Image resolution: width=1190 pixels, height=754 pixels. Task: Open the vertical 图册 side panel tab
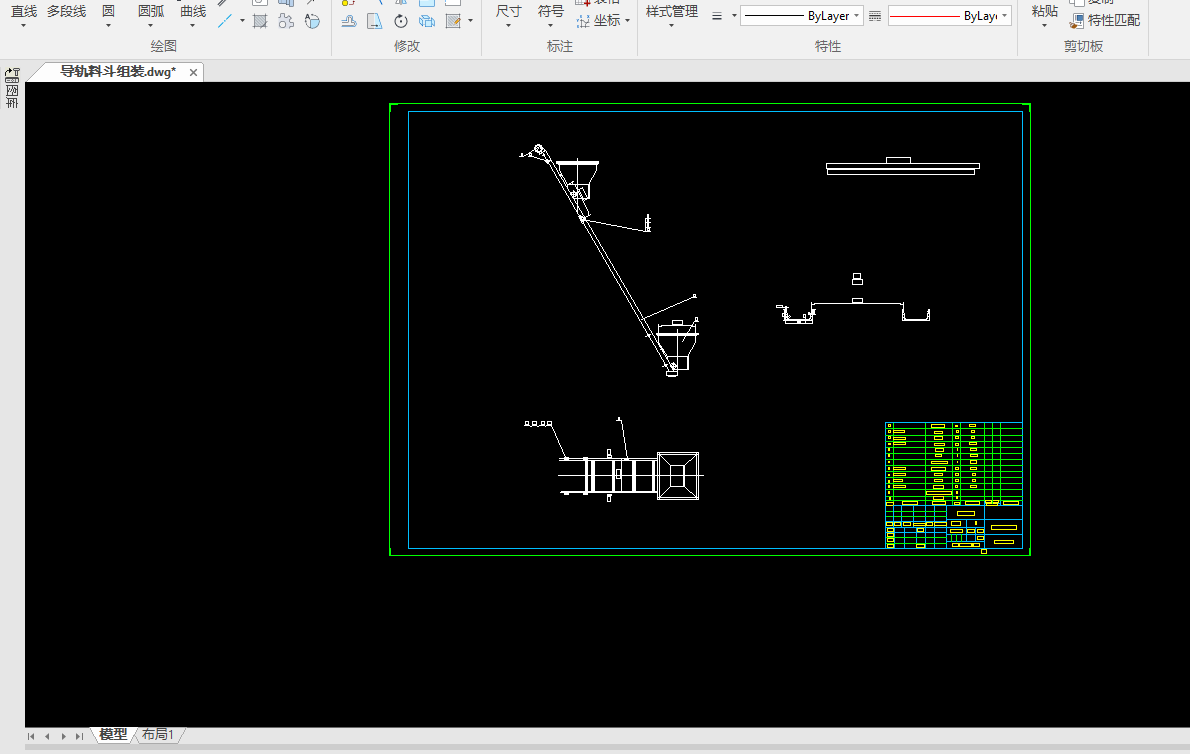pyautogui.click(x=12, y=97)
